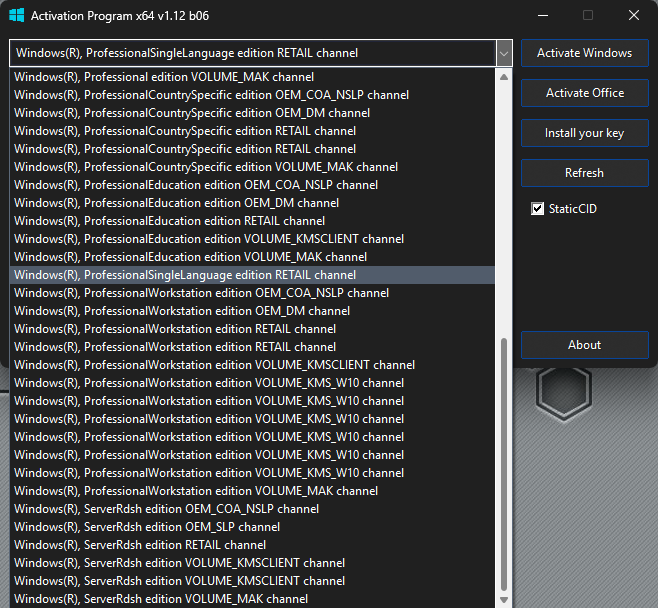The height and width of the screenshot is (608, 658).
Task: Pick ServerRdsh edition RETAIL channel
Action: (x=252, y=545)
